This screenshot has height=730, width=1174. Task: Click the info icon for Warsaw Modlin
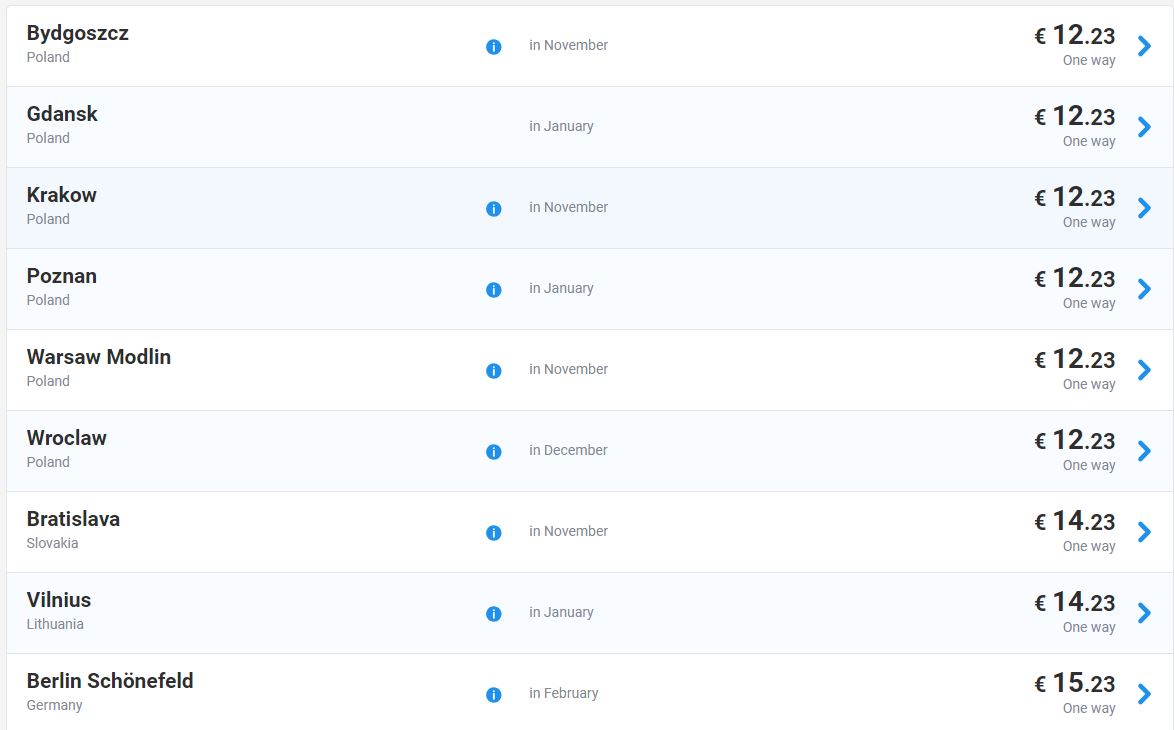click(493, 371)
